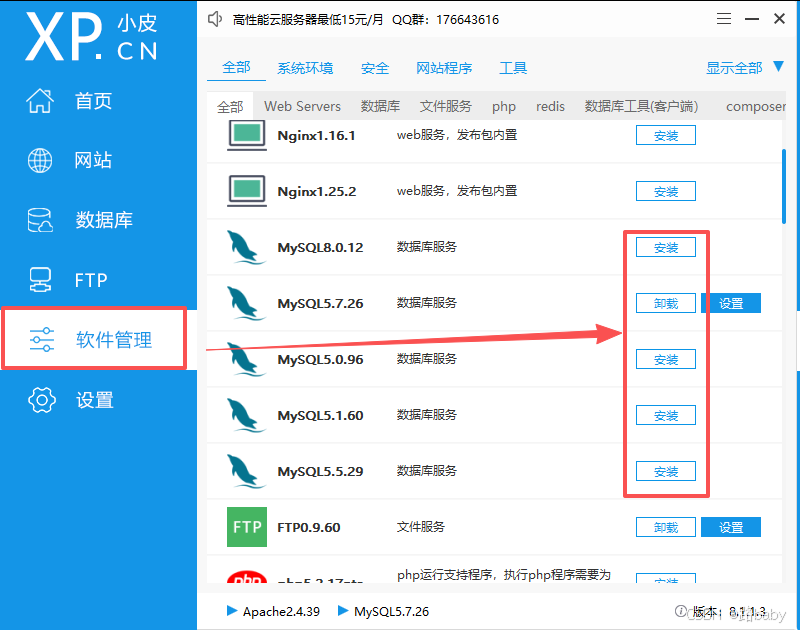Viewport: 800px width, 630px height.
Task: Click the MySQL5.0.96 dolphin icon
Action: [x=246, y=359]
